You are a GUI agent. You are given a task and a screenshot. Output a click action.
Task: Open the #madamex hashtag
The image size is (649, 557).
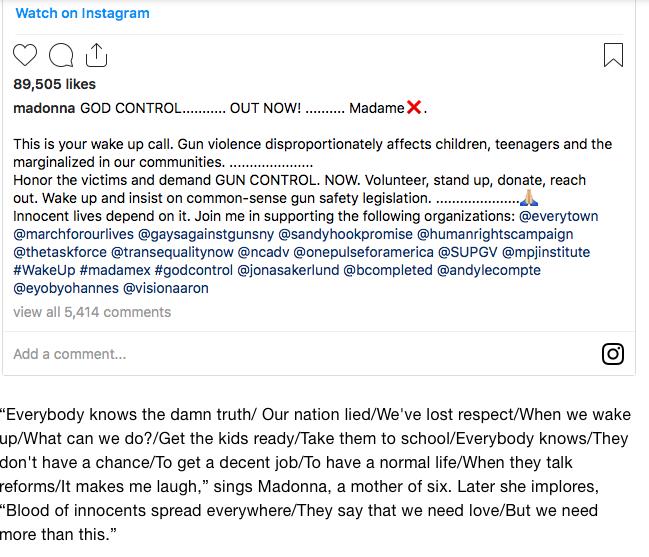[115, 270]
